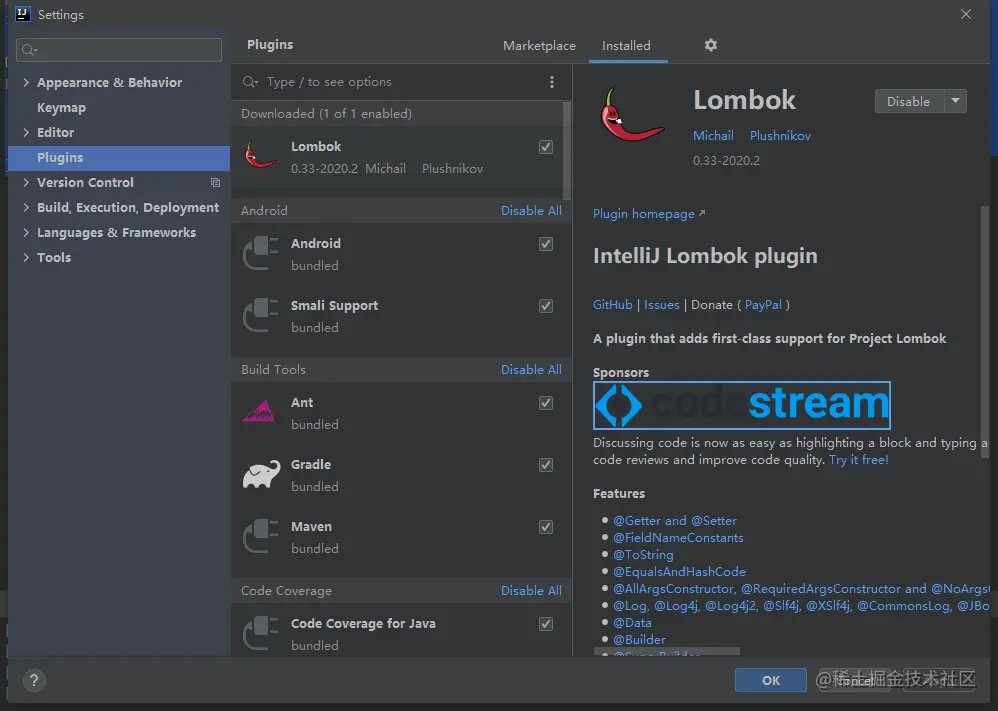Open the Disable button dropdown arrow
The height and width of the screenshot is (711, 998).
pos(955,101)
